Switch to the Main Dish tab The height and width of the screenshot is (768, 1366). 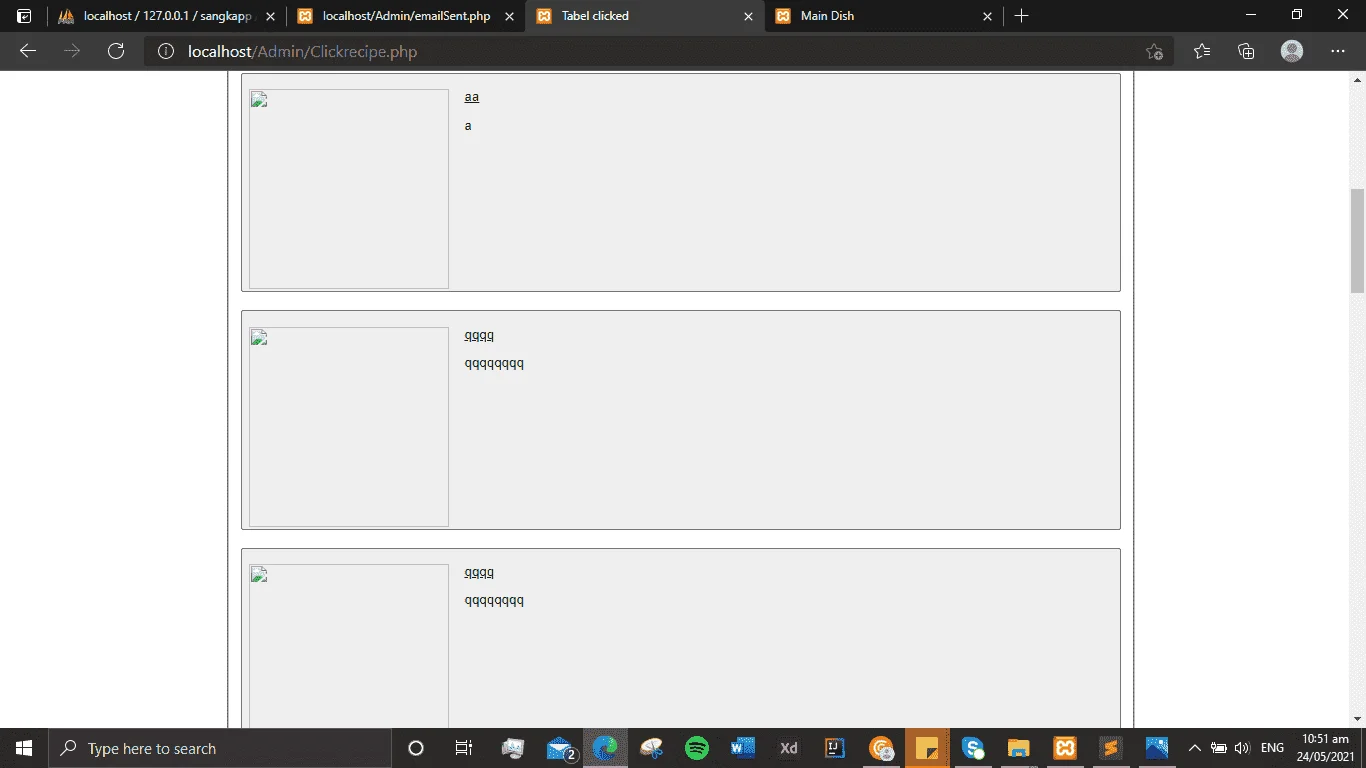pyautogui.click(x=884, y=16)
